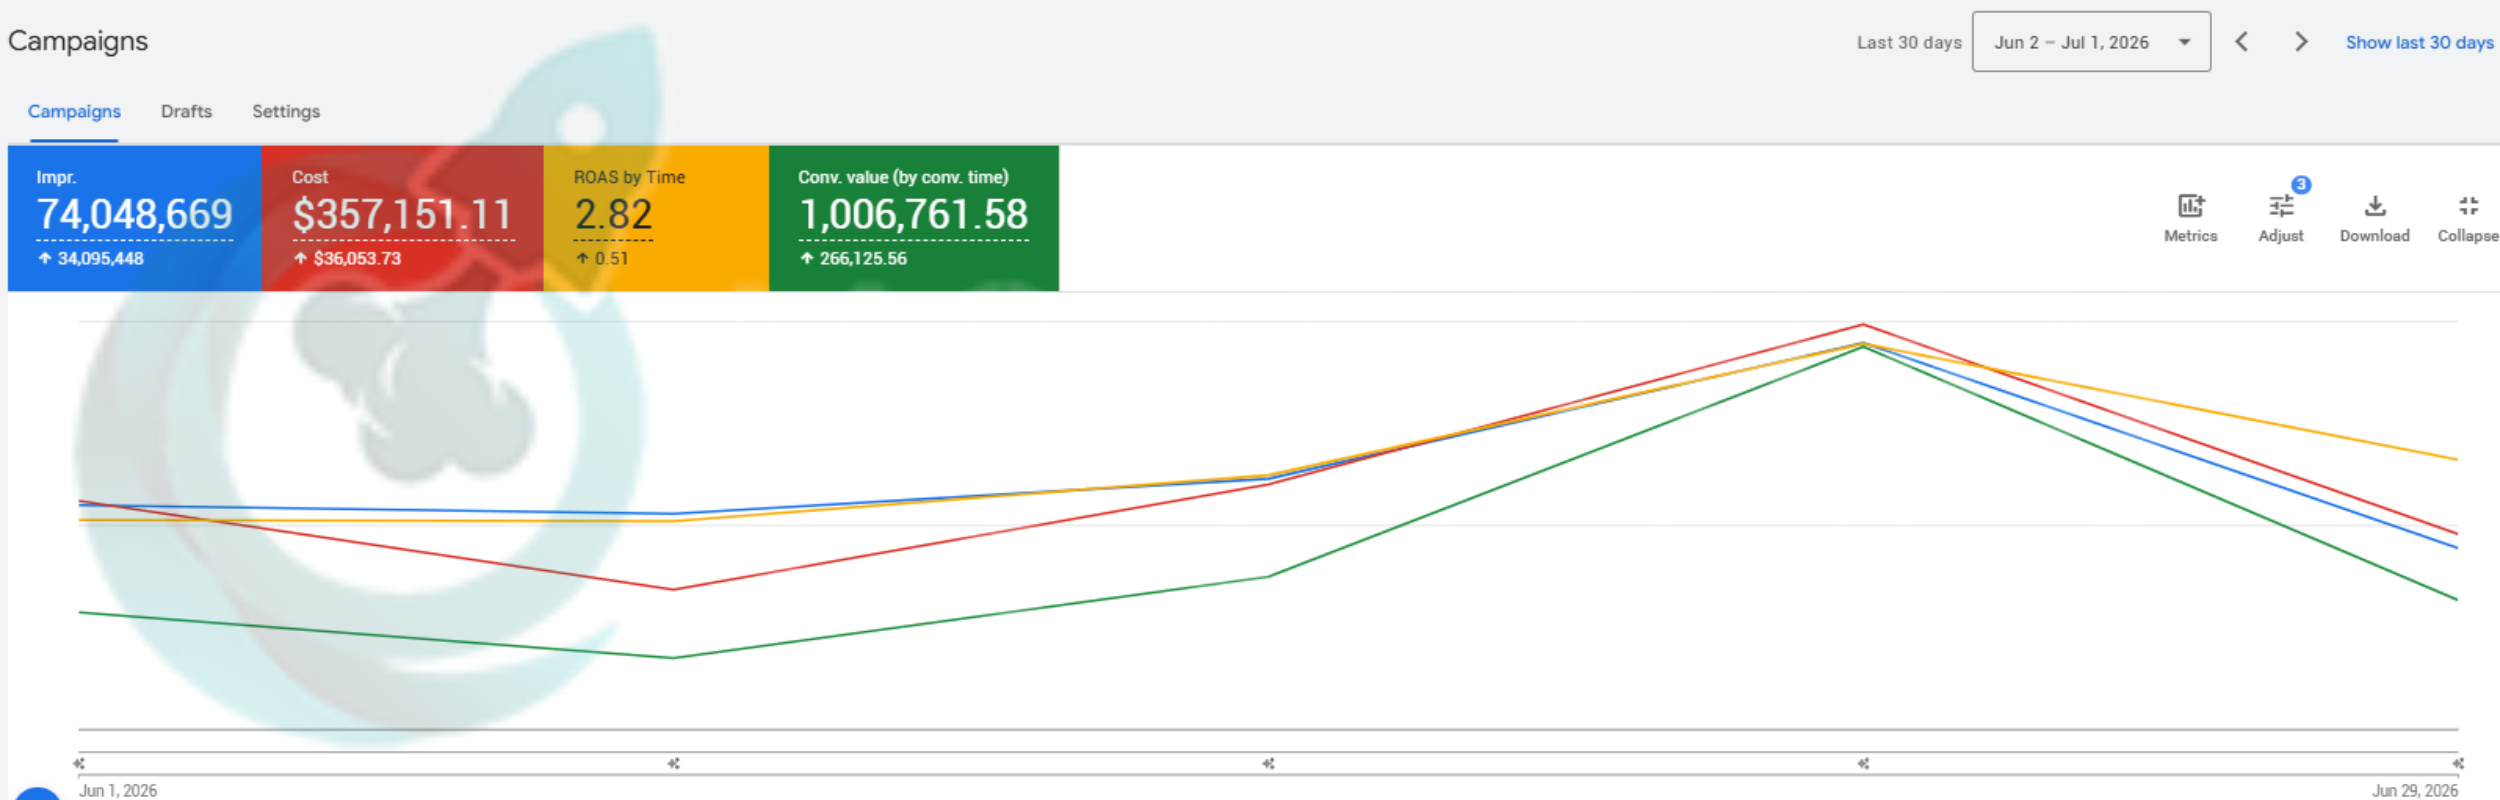Image resolution: width=2500 pixels, height=800 pixels.
Task: Open the Impr. metric scorecard selector
Action: coord(134,218)
